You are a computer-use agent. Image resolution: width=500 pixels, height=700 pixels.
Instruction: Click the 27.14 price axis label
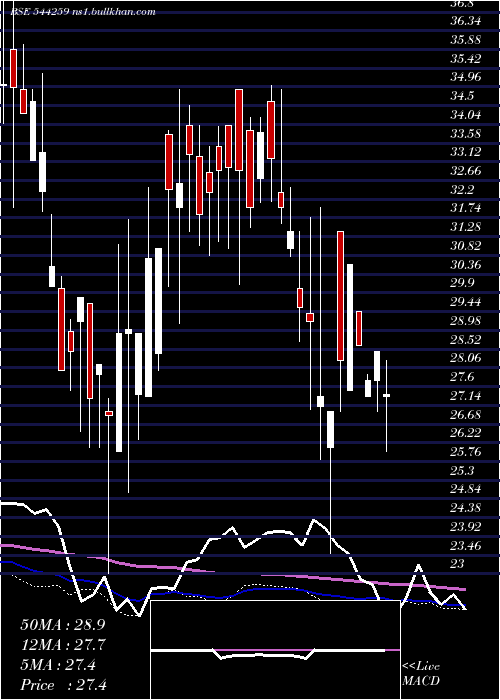coord(466,396)
